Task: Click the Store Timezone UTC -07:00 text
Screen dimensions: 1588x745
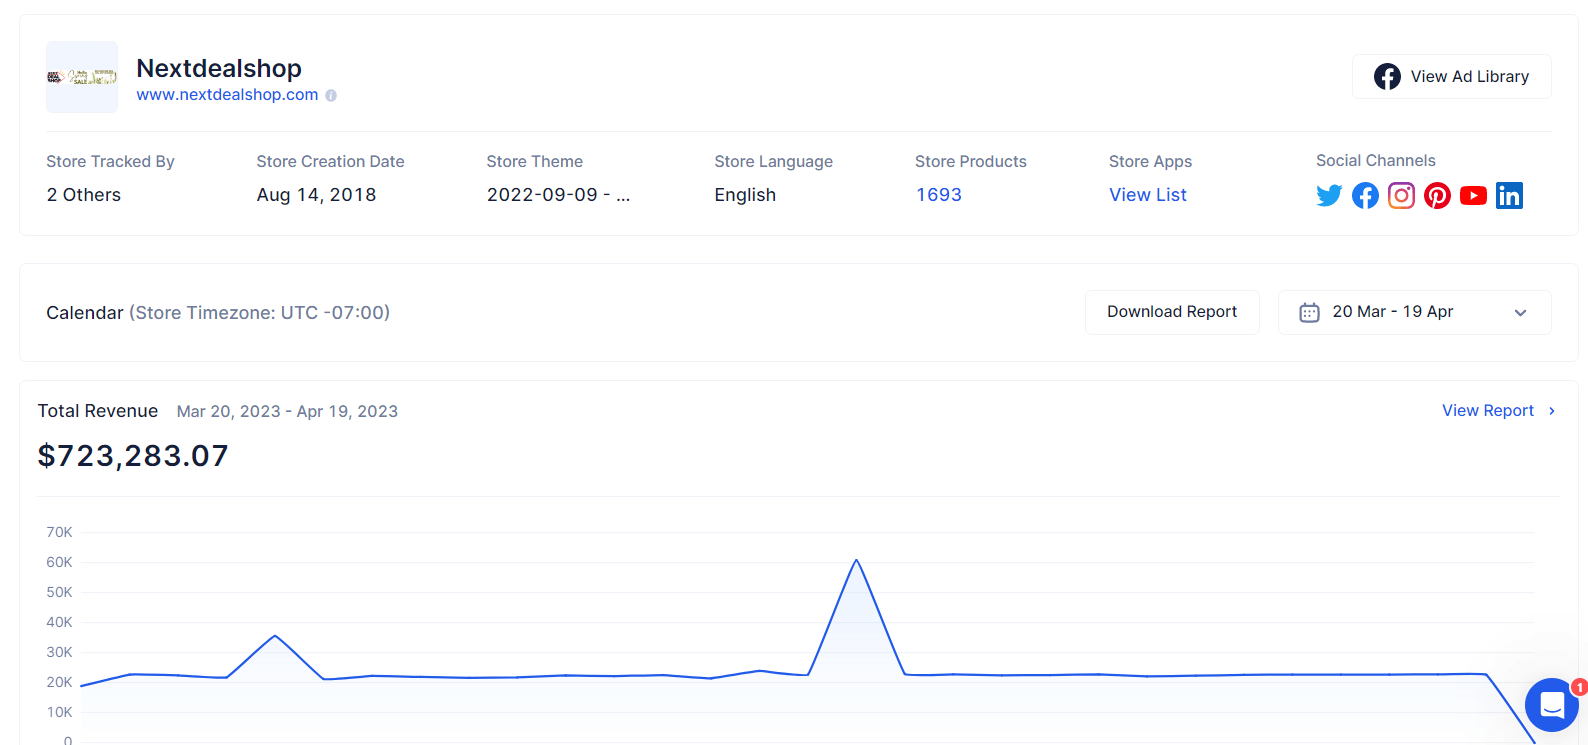Action: pos(259,313)
